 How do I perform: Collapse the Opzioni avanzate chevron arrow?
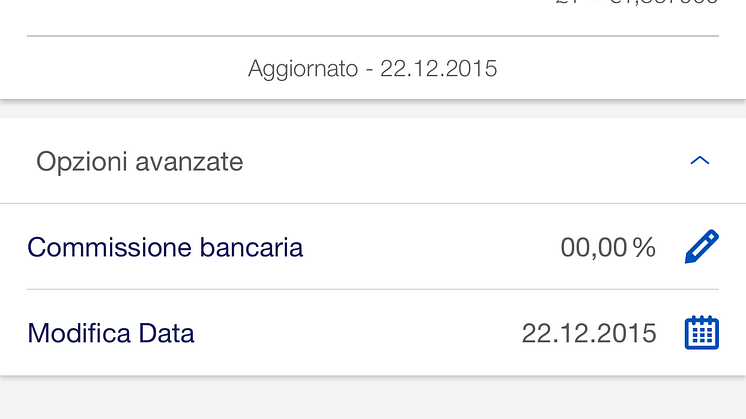[700, 161]
